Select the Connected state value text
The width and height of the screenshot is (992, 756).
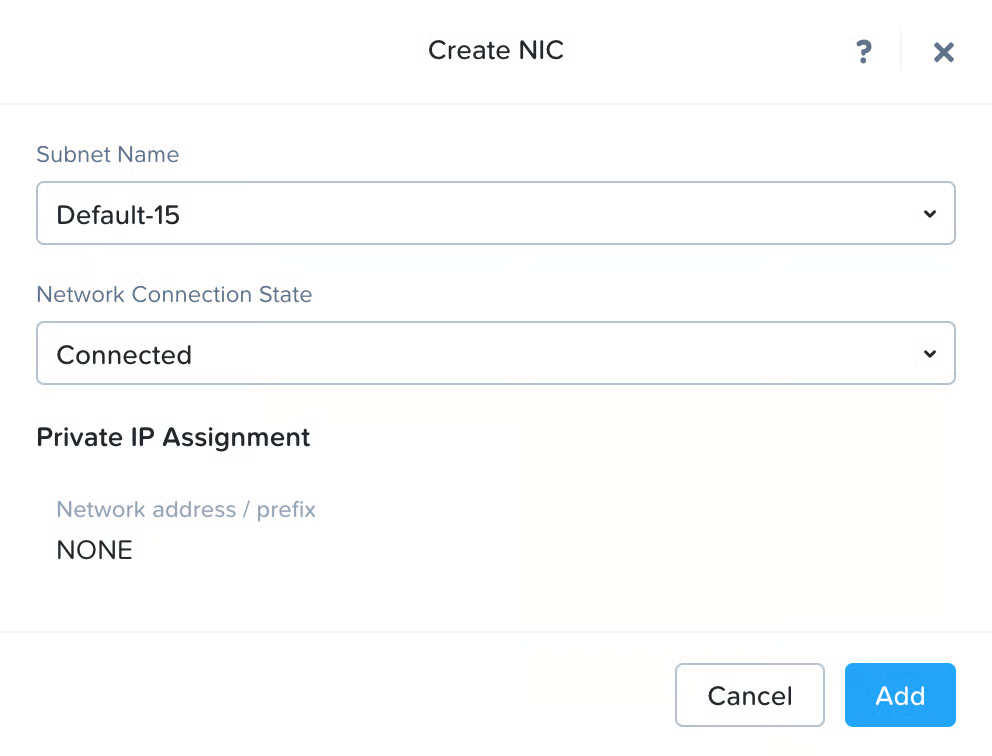pyautogui.click(x=124, y=354)
